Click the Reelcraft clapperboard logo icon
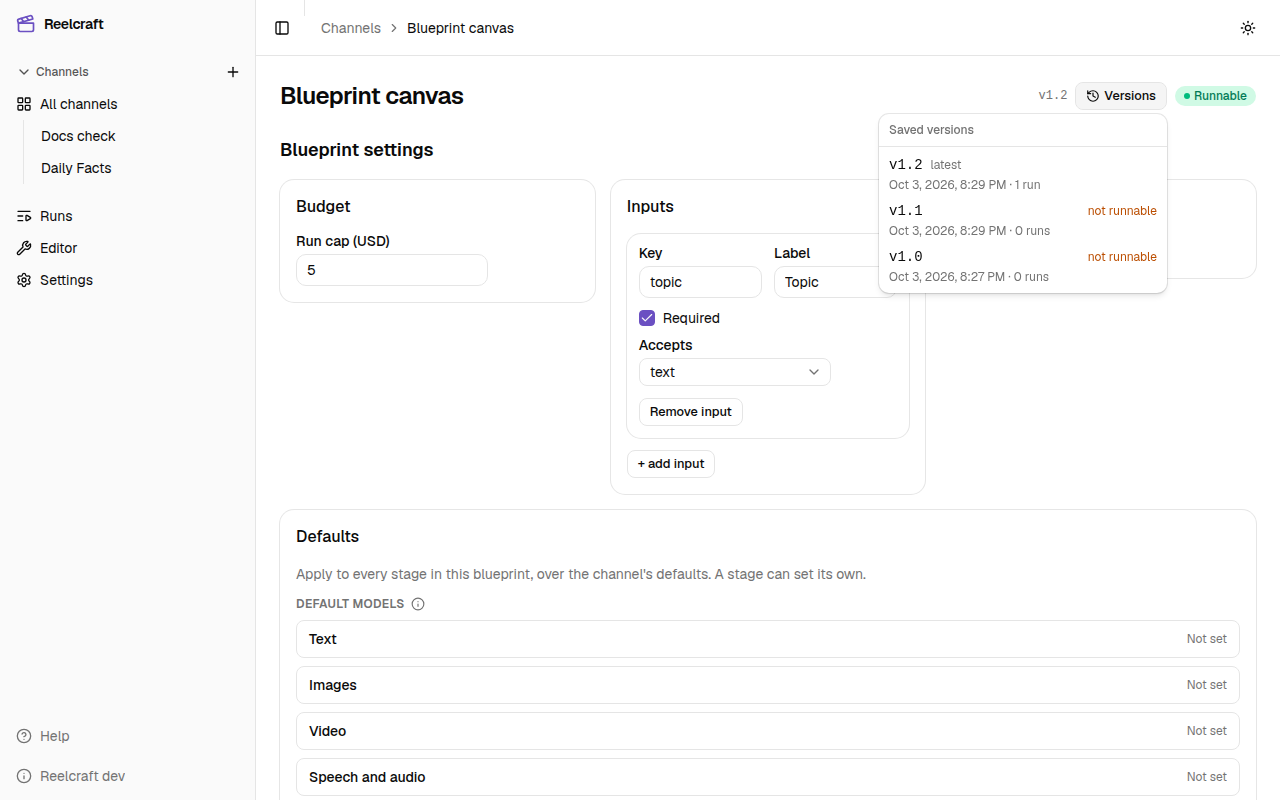Image resolution: width=1280 pixels, height=800 pixels. 26,24
